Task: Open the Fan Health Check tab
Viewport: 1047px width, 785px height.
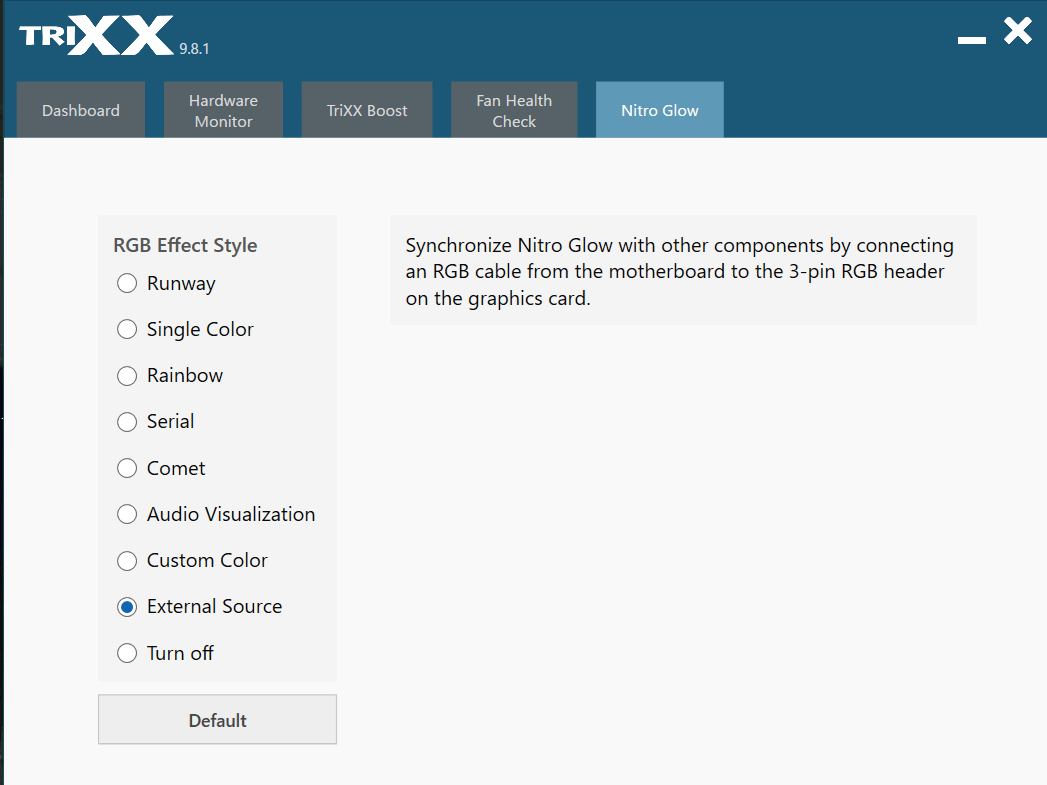Action: click(x=514, y=111)
